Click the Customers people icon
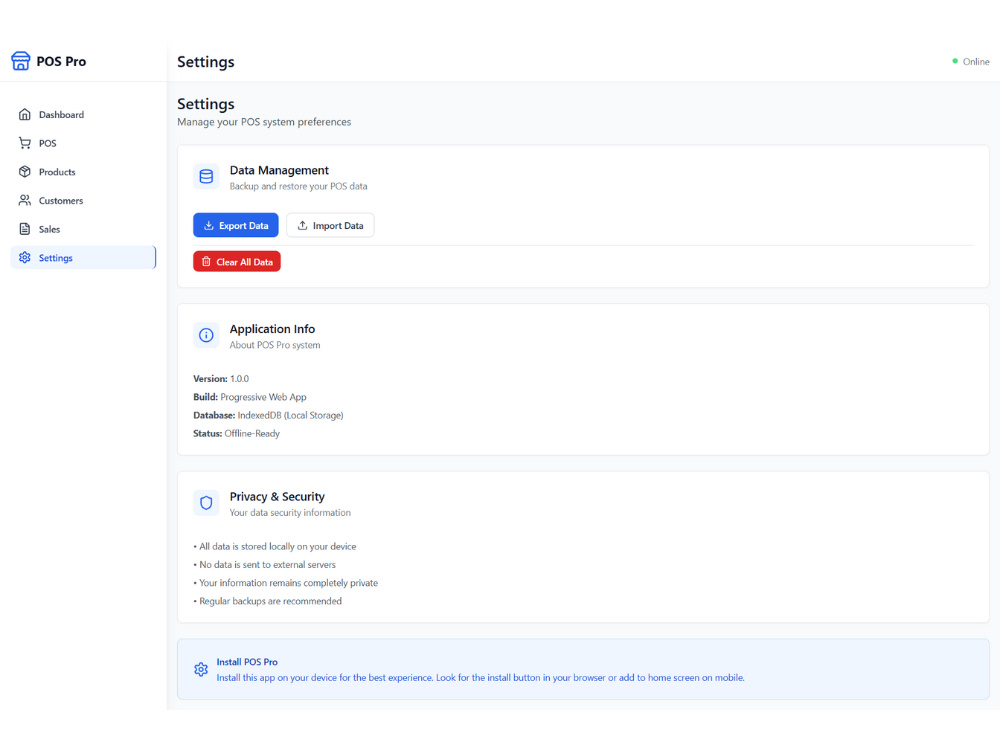This screenshot has width=1000, height=750. click(x=25, y=200)
